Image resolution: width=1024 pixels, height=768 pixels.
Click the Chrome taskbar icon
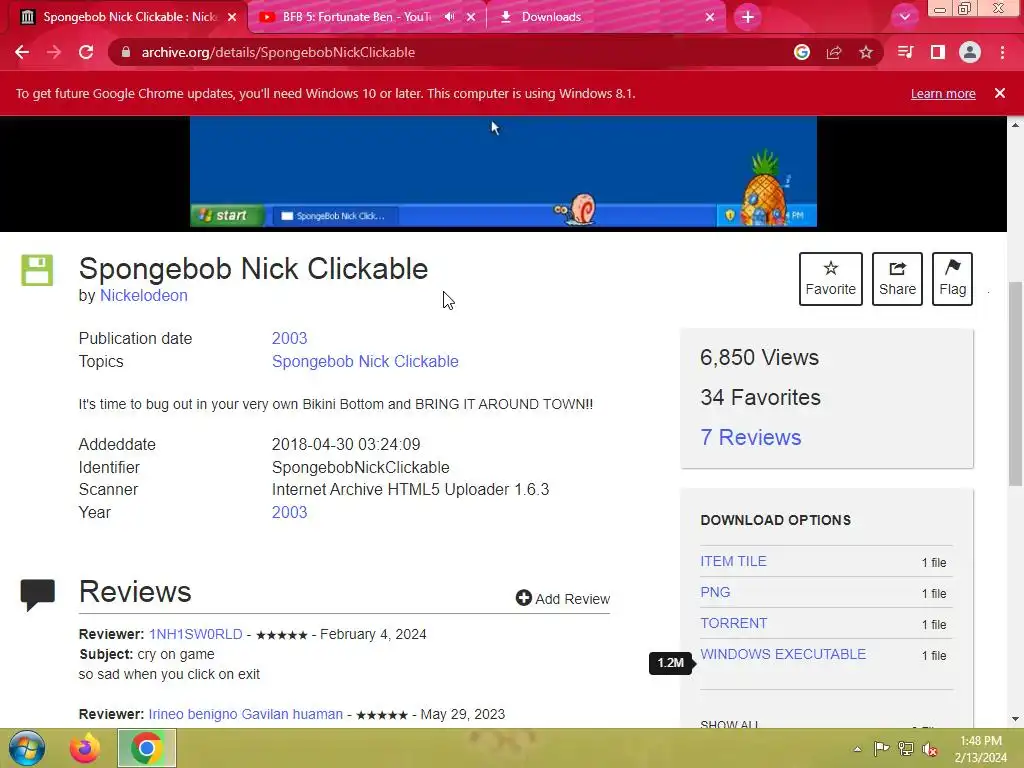coord(146,748)
